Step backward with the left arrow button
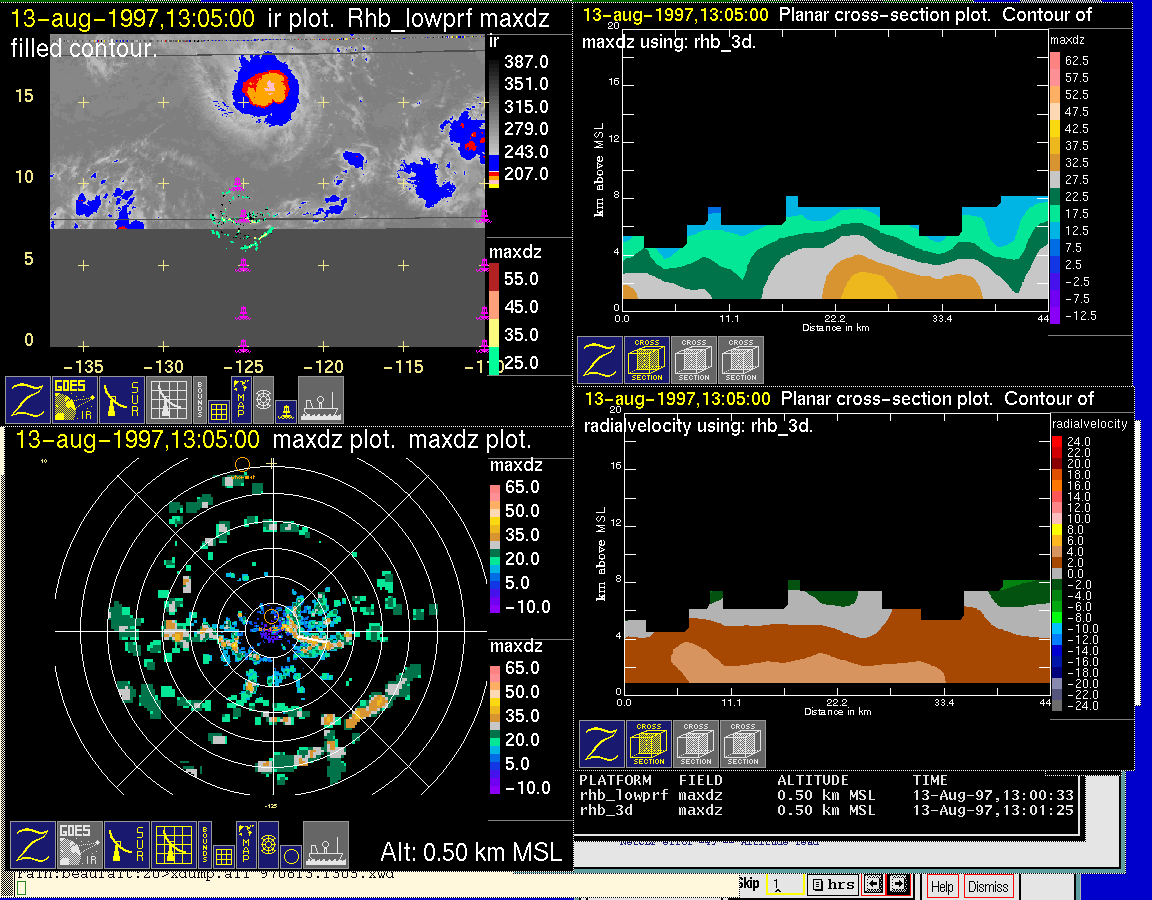The height and width of the screenshot is (900, 1152). (x=873, y=884)
